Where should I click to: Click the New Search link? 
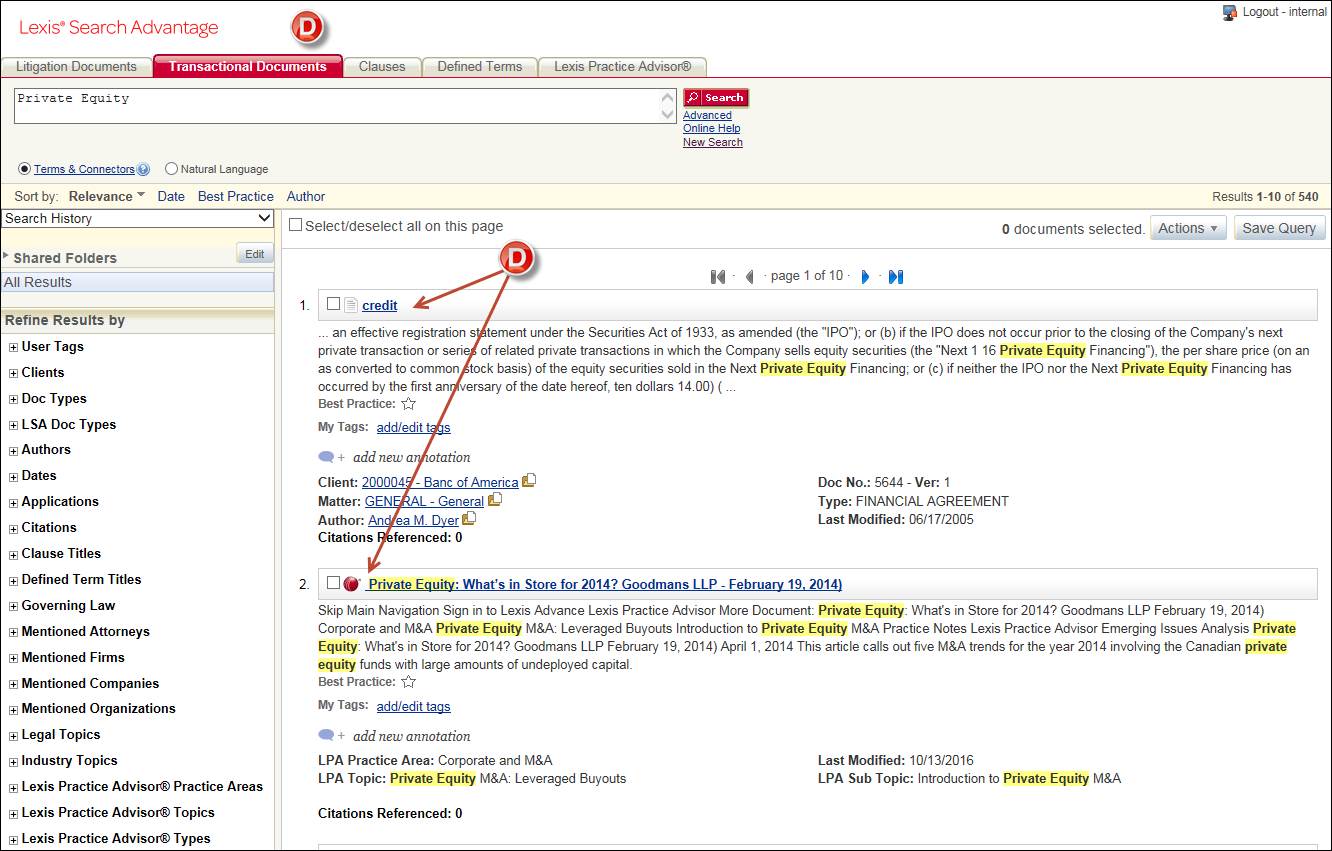pyautogui.click(x=713, y=142)
